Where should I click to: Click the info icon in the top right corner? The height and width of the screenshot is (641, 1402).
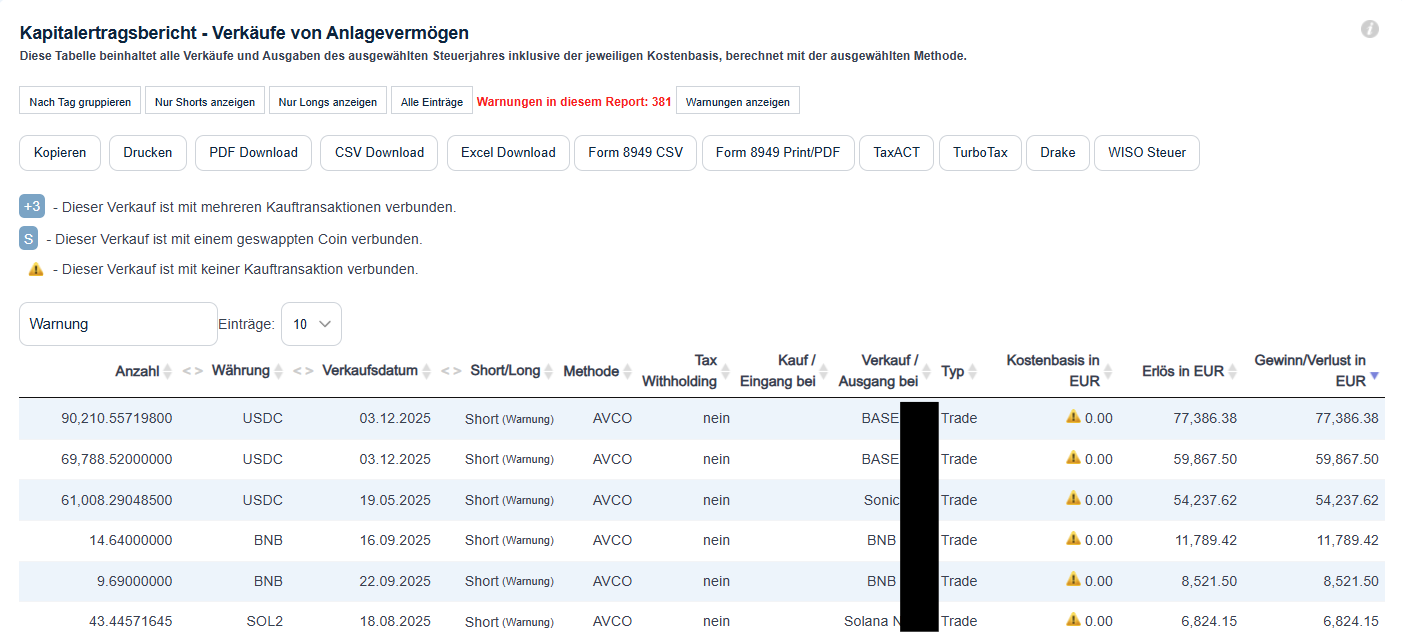[x=1370, y=30]
